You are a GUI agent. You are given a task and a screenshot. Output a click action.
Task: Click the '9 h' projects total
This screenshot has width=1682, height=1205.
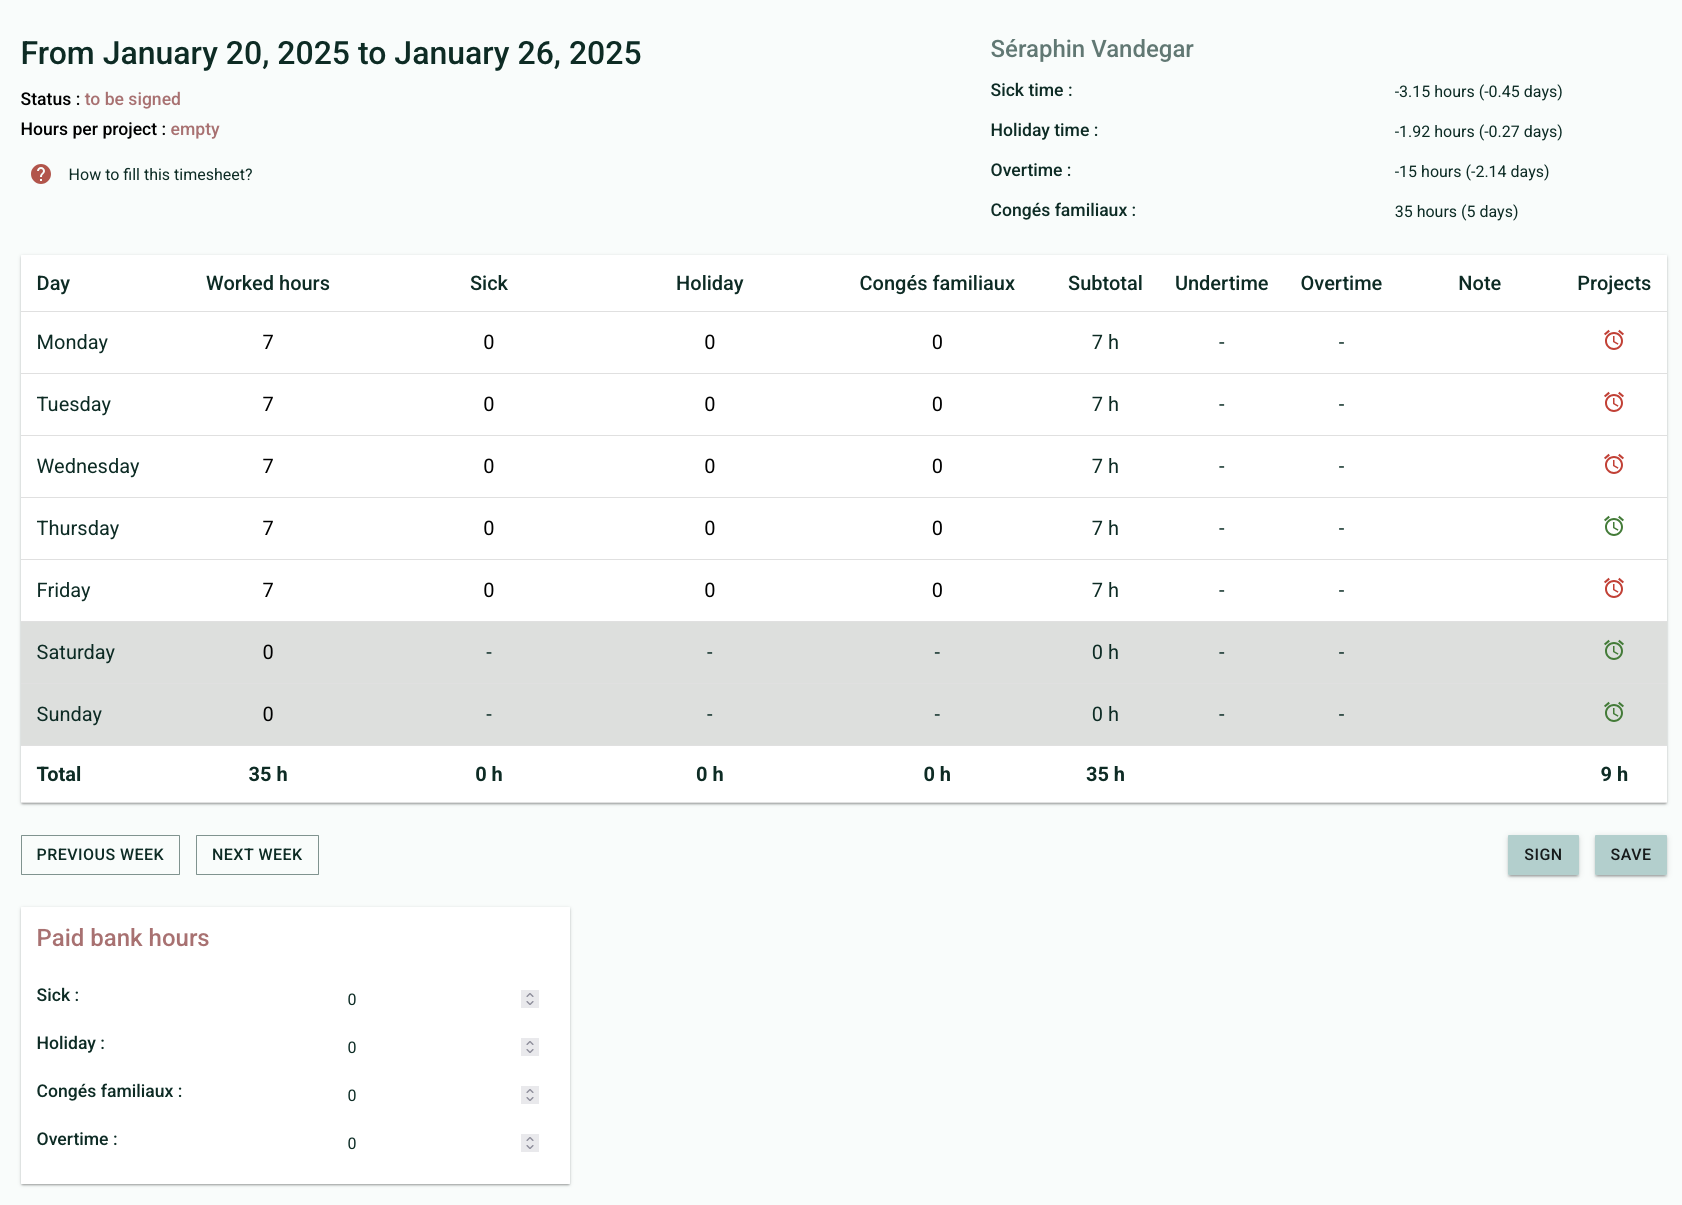tap(1614, 774)
